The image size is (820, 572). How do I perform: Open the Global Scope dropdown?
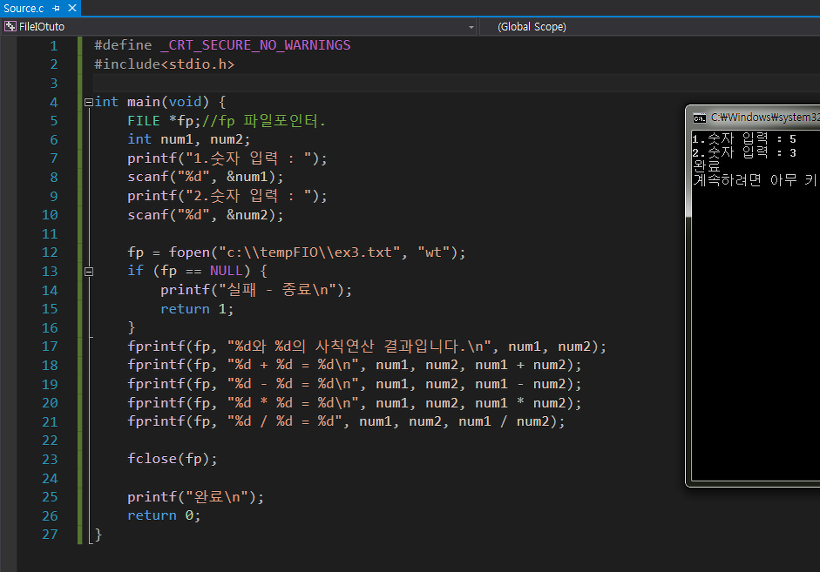point(648,27)
